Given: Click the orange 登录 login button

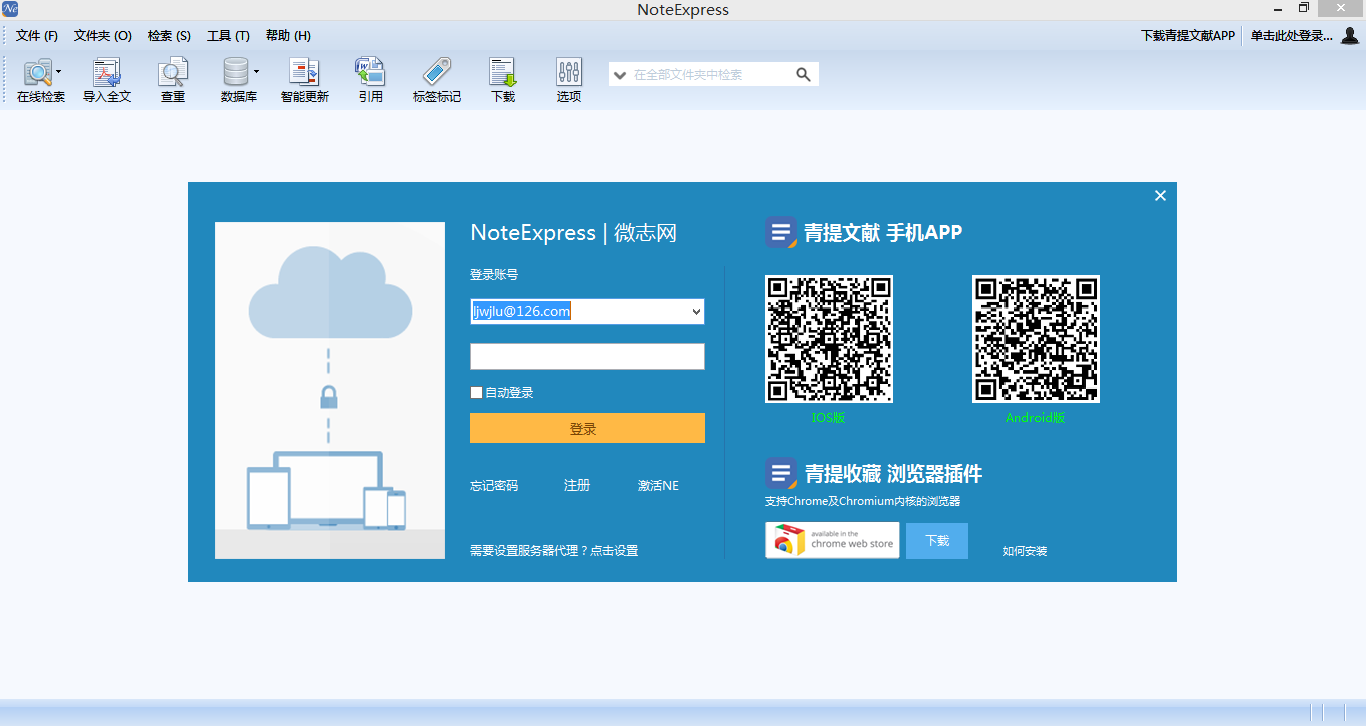Looking at the screenshot, I should (x=587, y=428).
